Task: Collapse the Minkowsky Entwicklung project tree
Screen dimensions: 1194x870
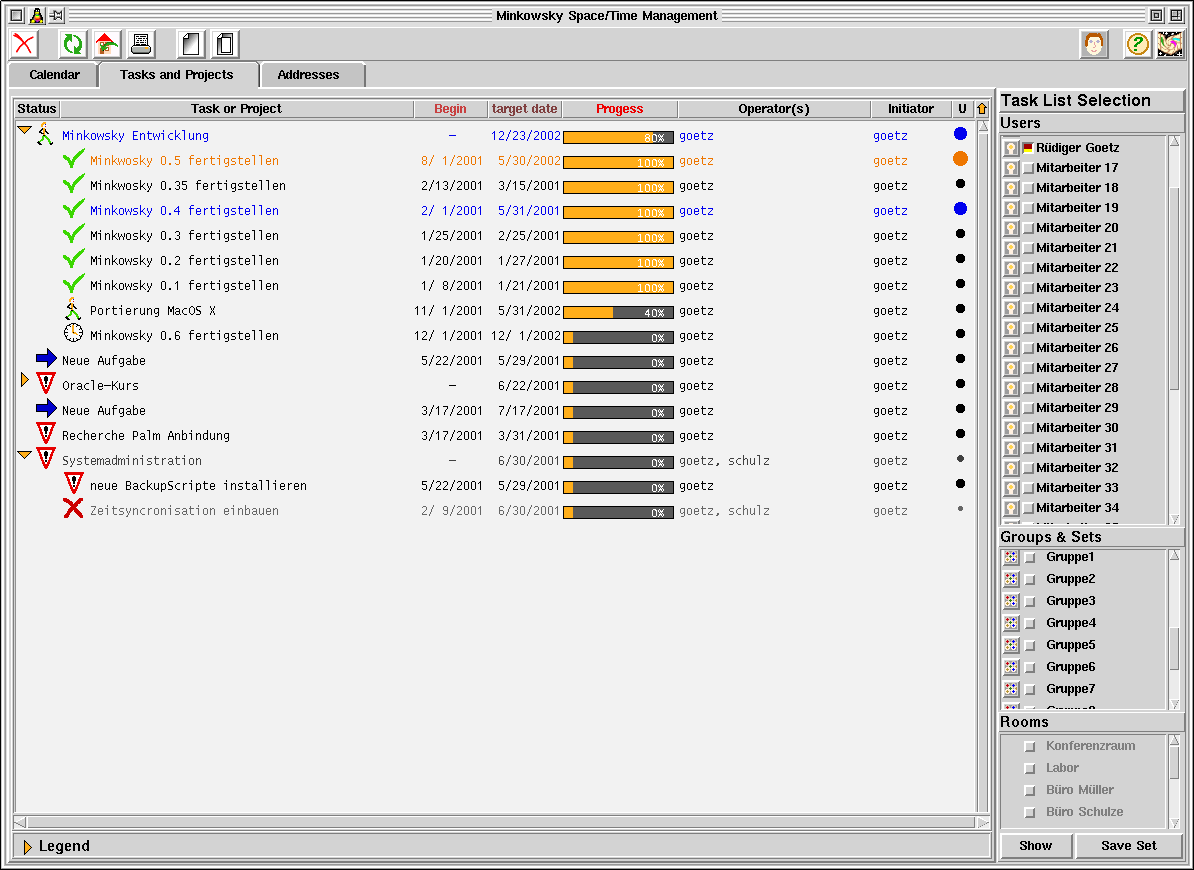Action: pos(24,130)
